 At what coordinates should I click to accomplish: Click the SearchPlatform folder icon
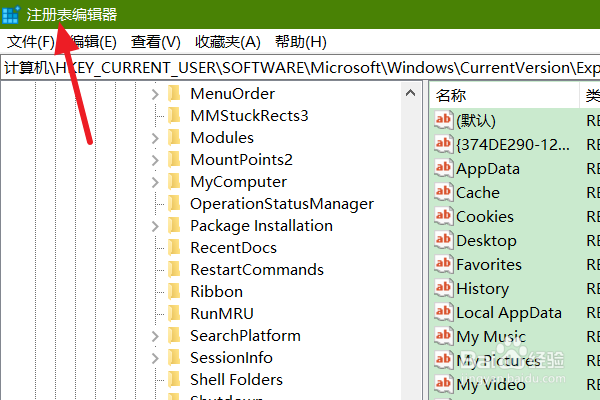[x=174, y=335]
